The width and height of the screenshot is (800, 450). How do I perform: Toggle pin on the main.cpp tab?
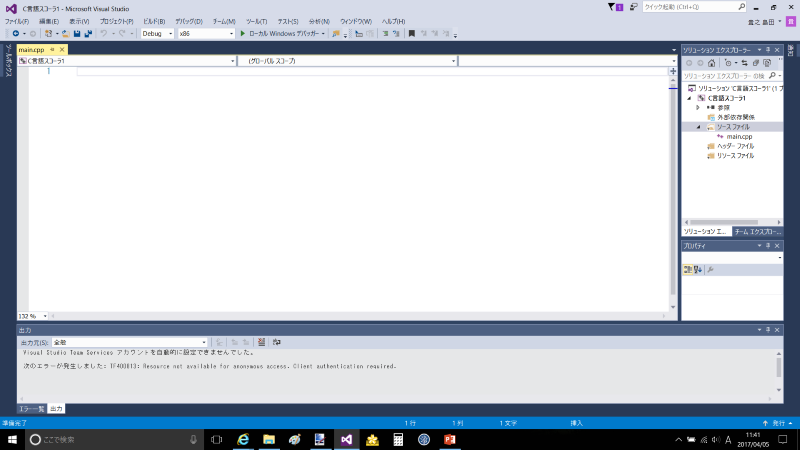52,49
